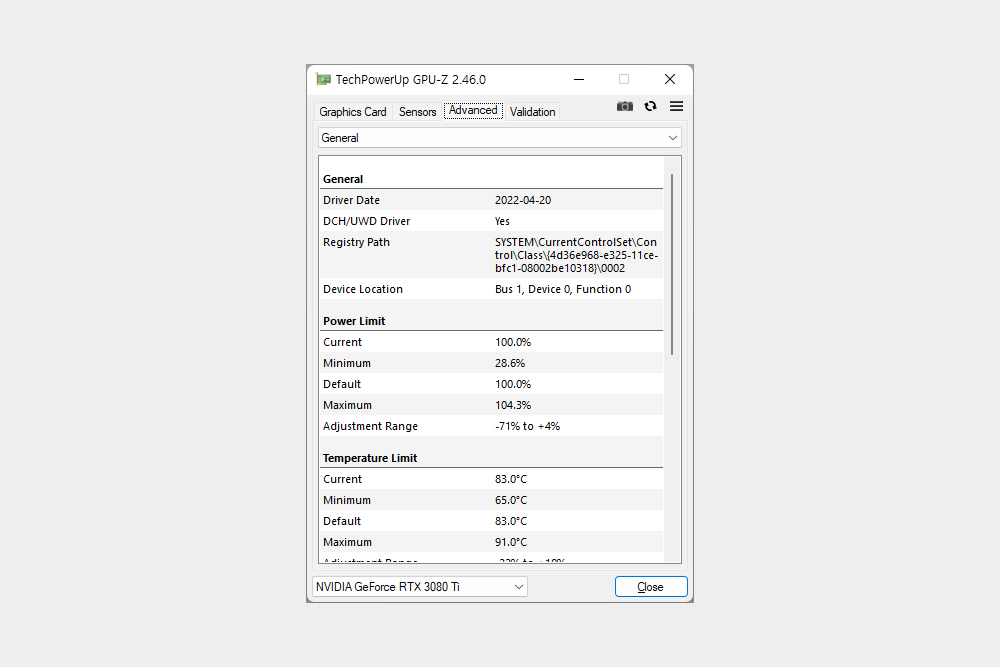This screenshot has height=667, width=1000.
Task: Click the vertical scrollbar thumb
Action: (x=672, y=264)
